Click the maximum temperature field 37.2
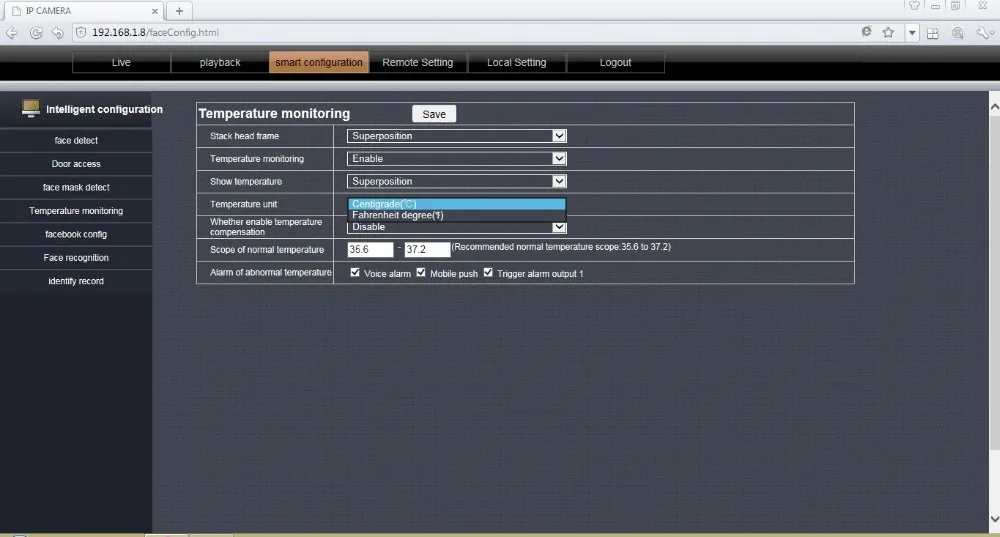1000x537 pixels. click(x=427, y=249)
